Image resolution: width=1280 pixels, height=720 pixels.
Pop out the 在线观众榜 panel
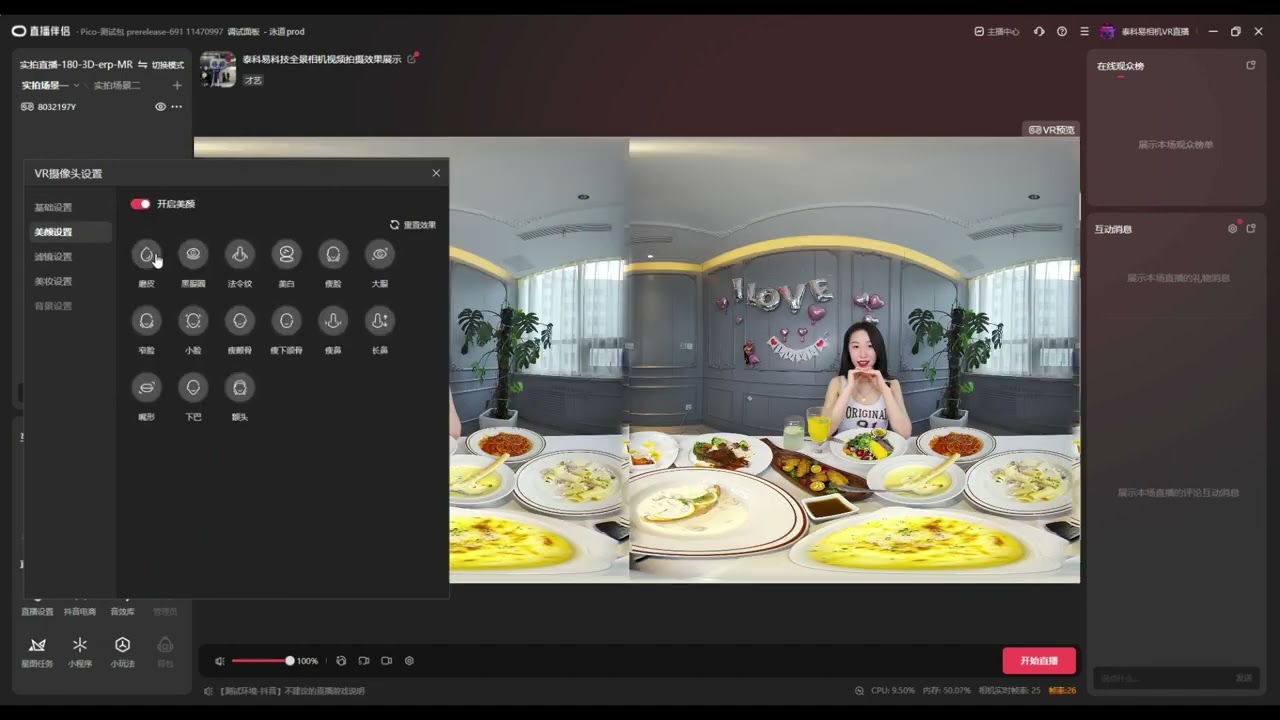(x=1251, y=65)
